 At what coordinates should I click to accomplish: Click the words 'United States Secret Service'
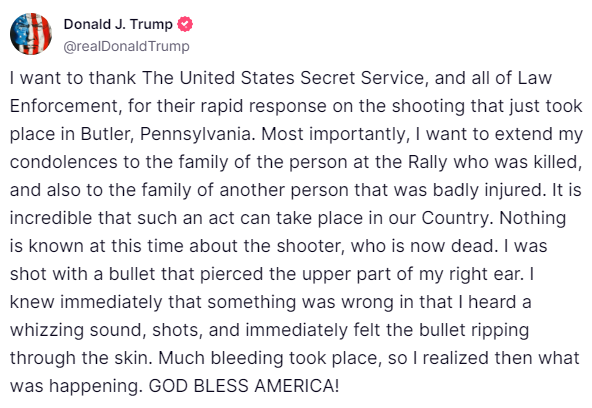pyautogui.click(x=302, y=78)
